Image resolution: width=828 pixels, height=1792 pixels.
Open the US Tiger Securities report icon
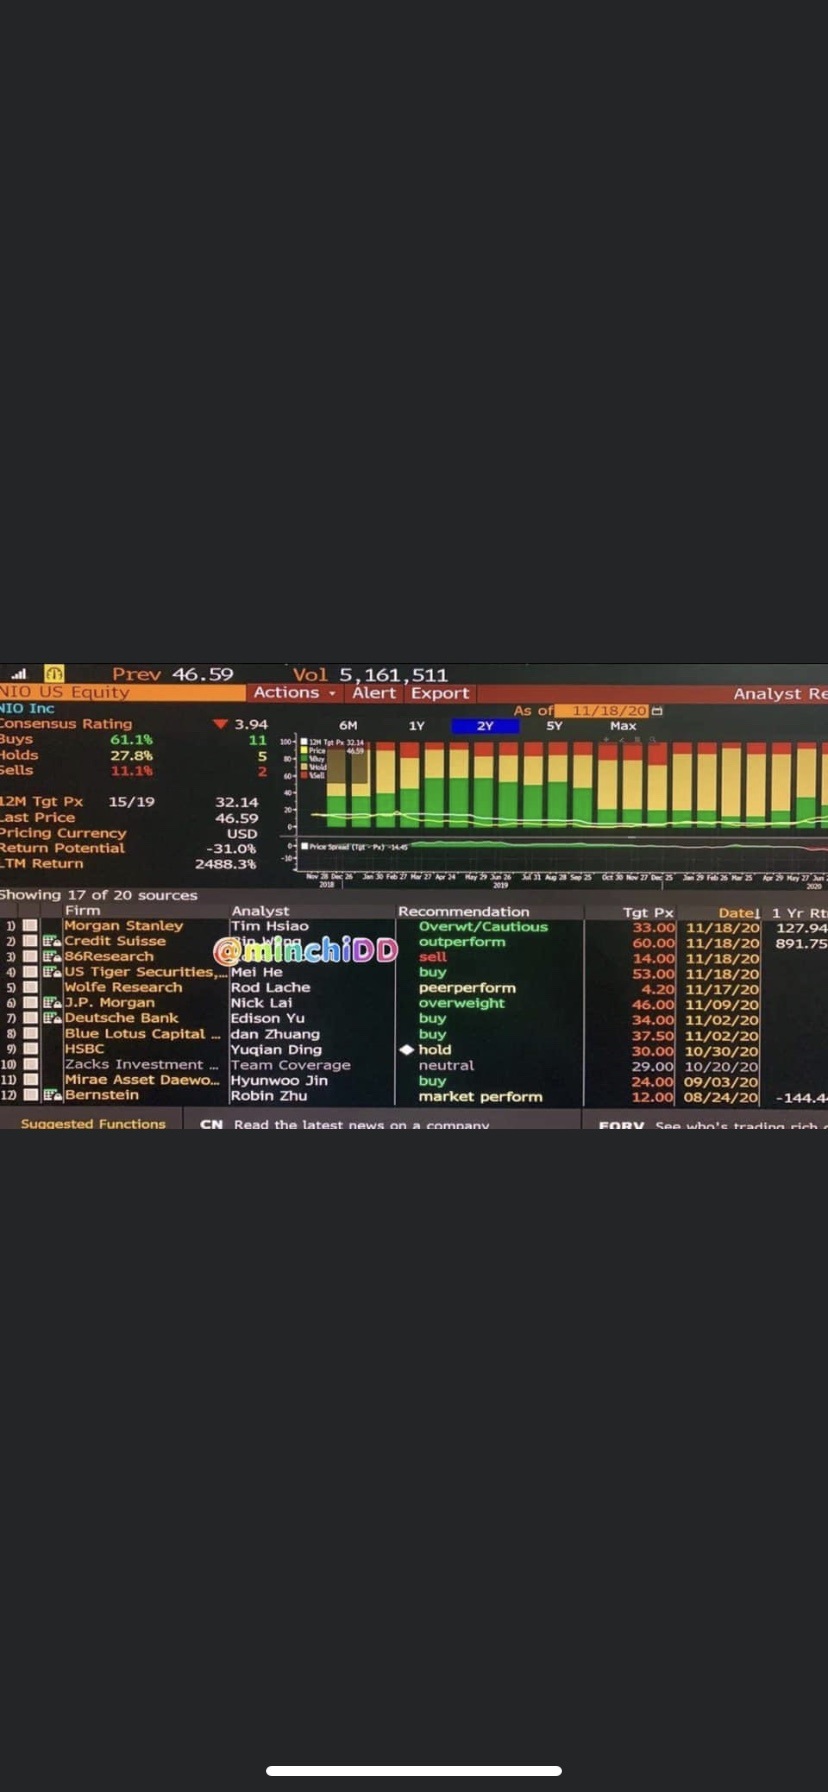[x=51, y=972]
